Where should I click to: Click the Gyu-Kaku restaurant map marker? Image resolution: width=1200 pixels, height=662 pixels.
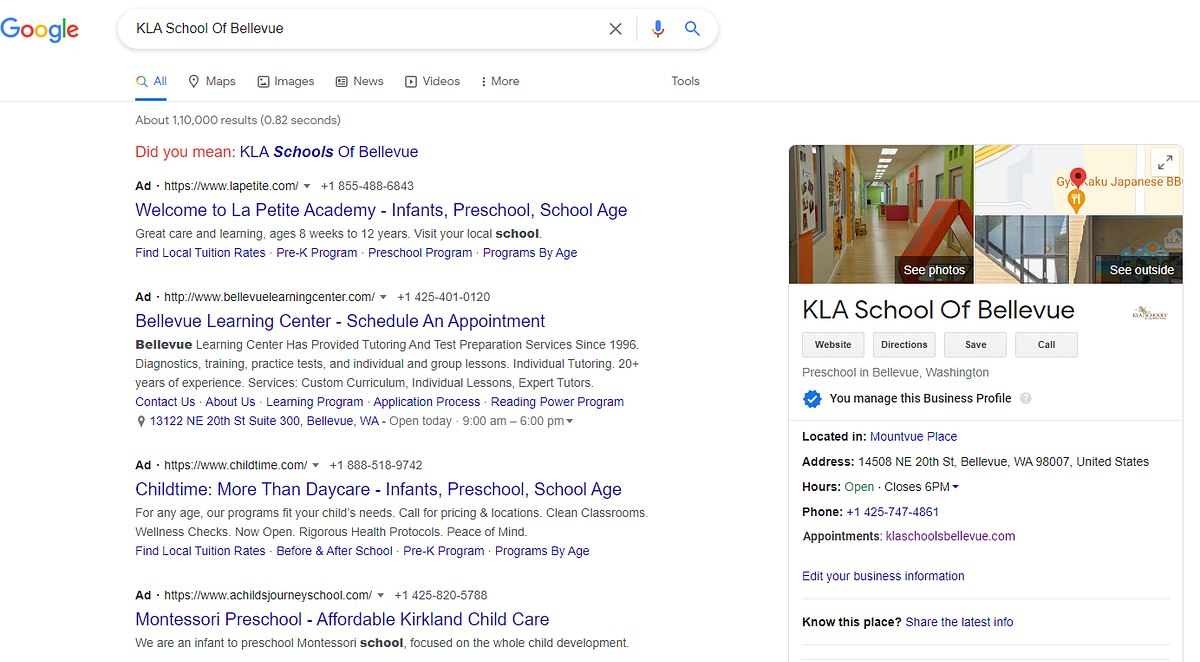[1076, 199]
